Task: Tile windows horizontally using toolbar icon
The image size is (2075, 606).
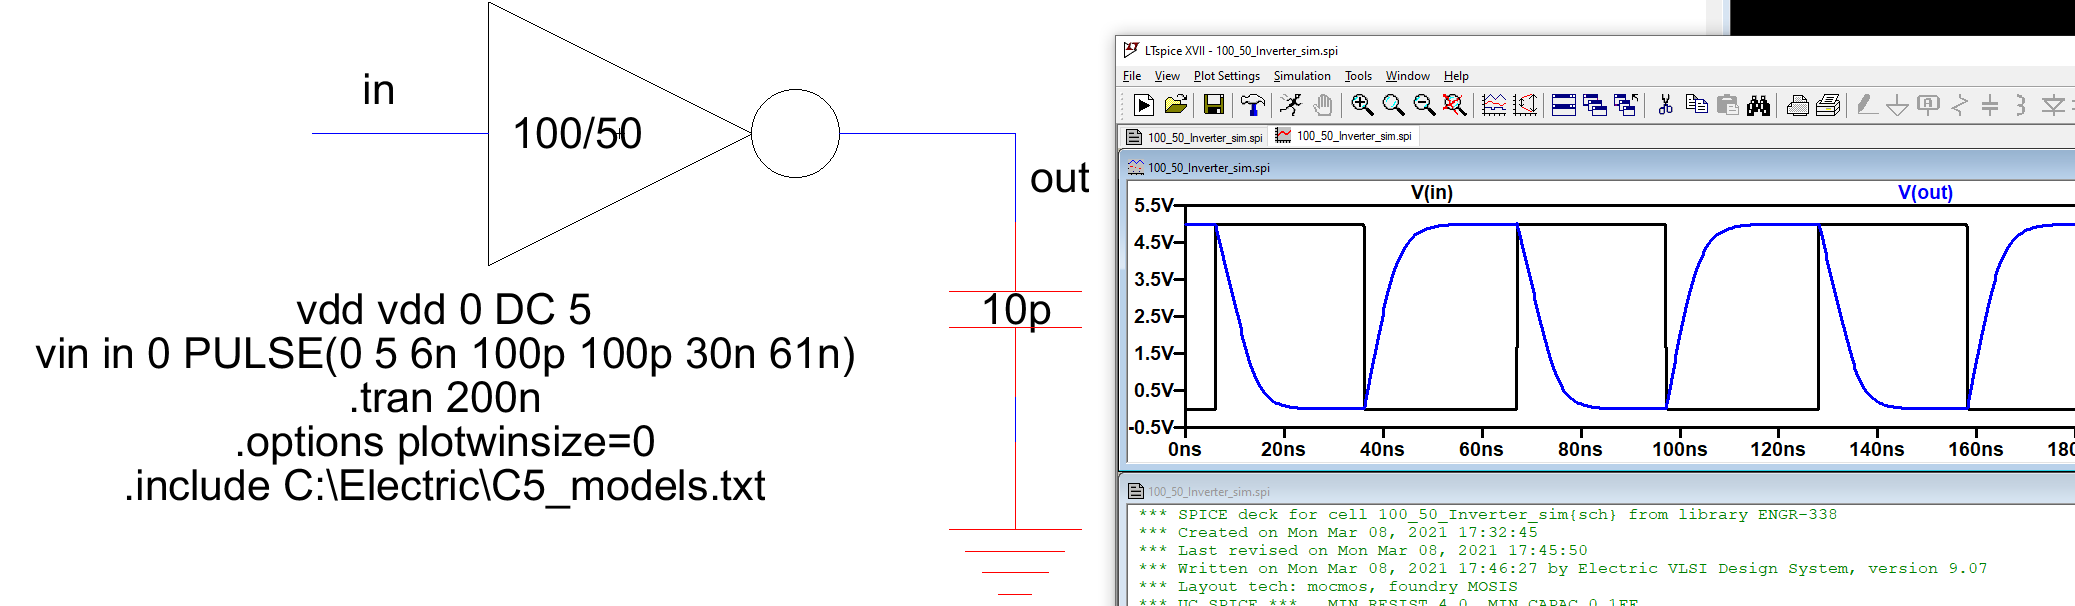Action: 1564,105
